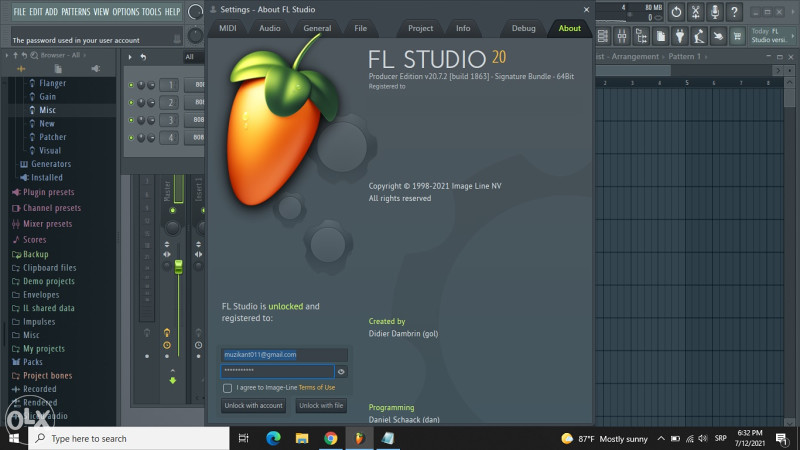Viewport: 800px width, 450px height.
Task: Toggle the Master track green mute LED
Action: (172, 210)
